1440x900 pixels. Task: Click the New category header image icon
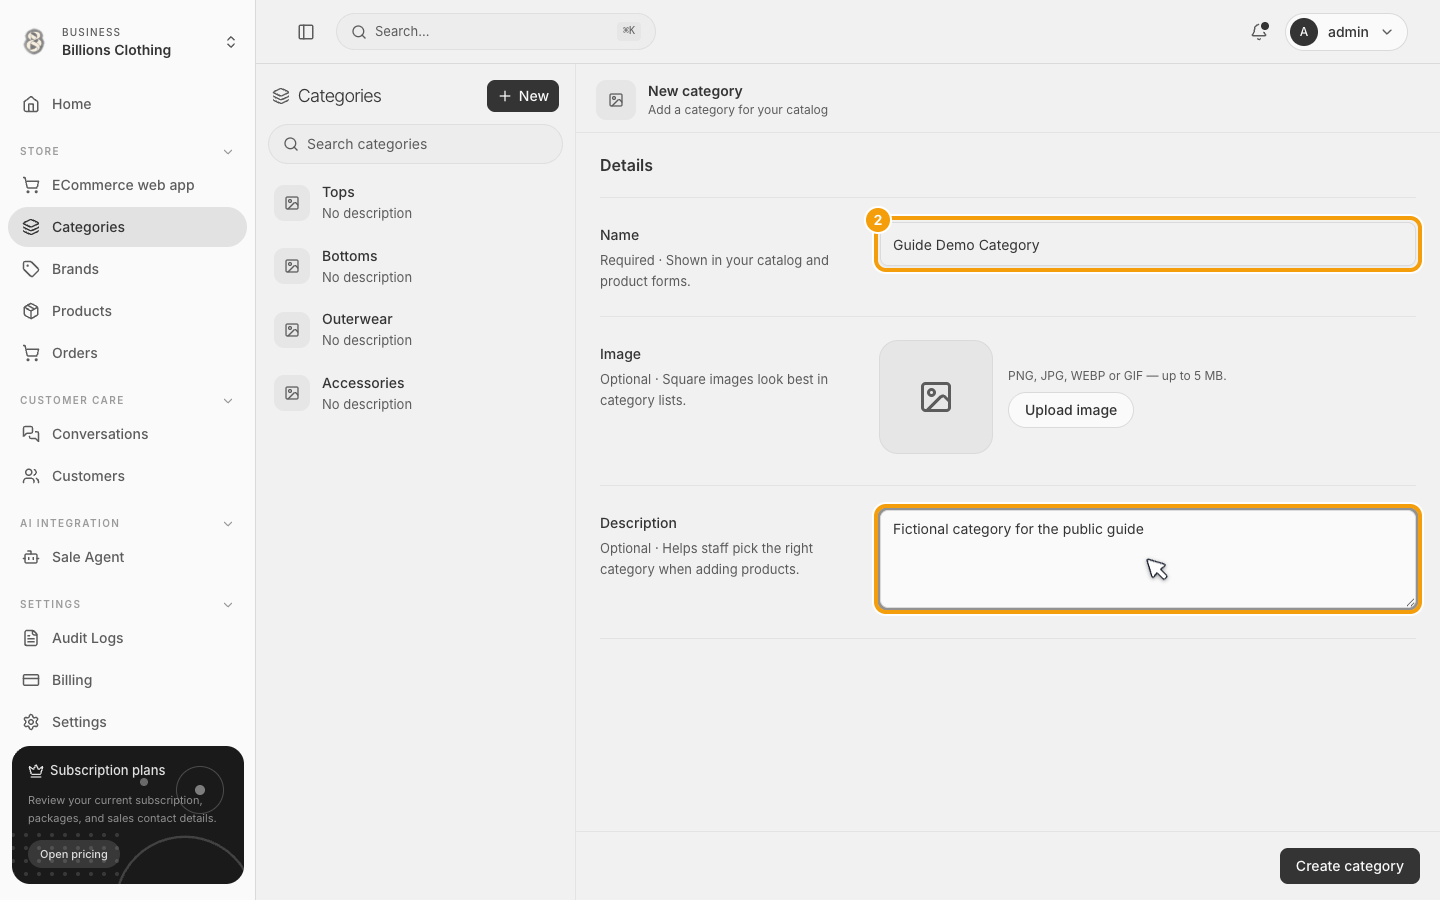click(x=616, y=100)
